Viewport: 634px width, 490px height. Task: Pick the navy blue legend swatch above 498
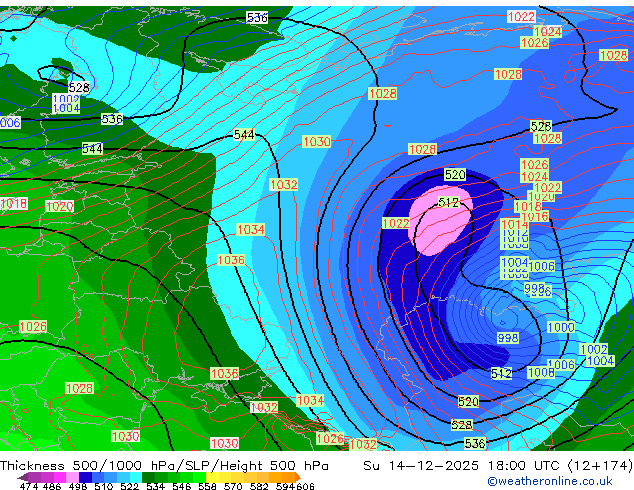pos(85,477)
